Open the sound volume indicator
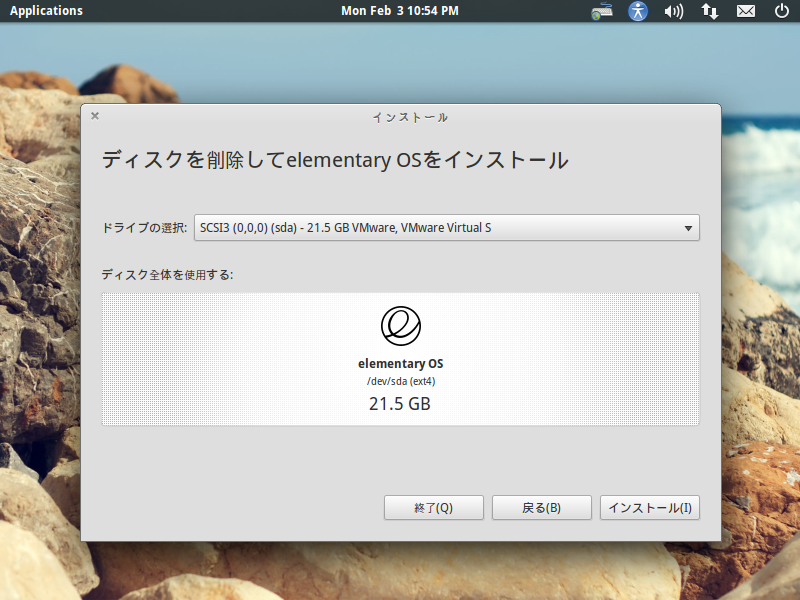800x600 pixels. click(673, 11)
